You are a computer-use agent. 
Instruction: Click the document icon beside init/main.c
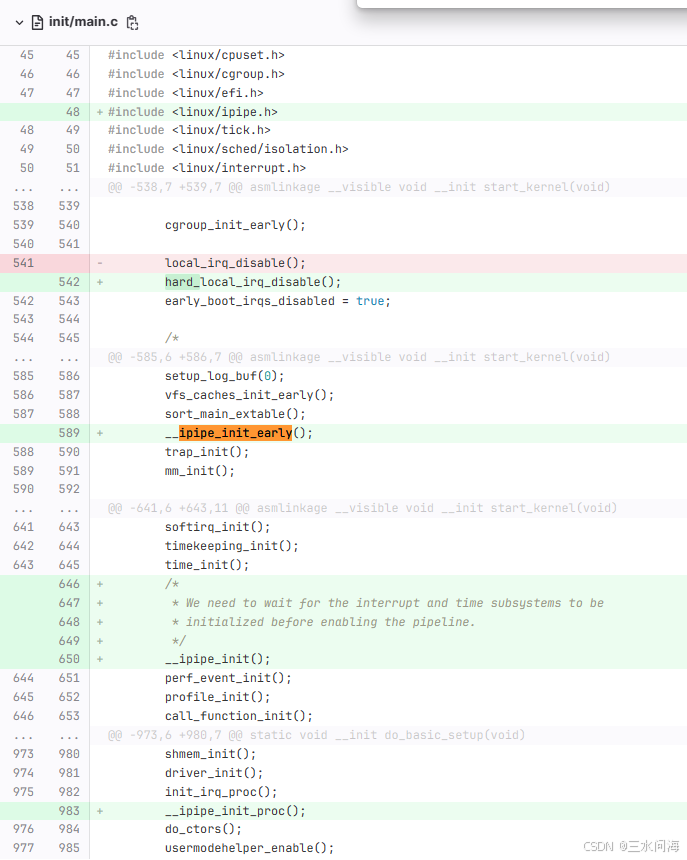[x=37, y=22]
